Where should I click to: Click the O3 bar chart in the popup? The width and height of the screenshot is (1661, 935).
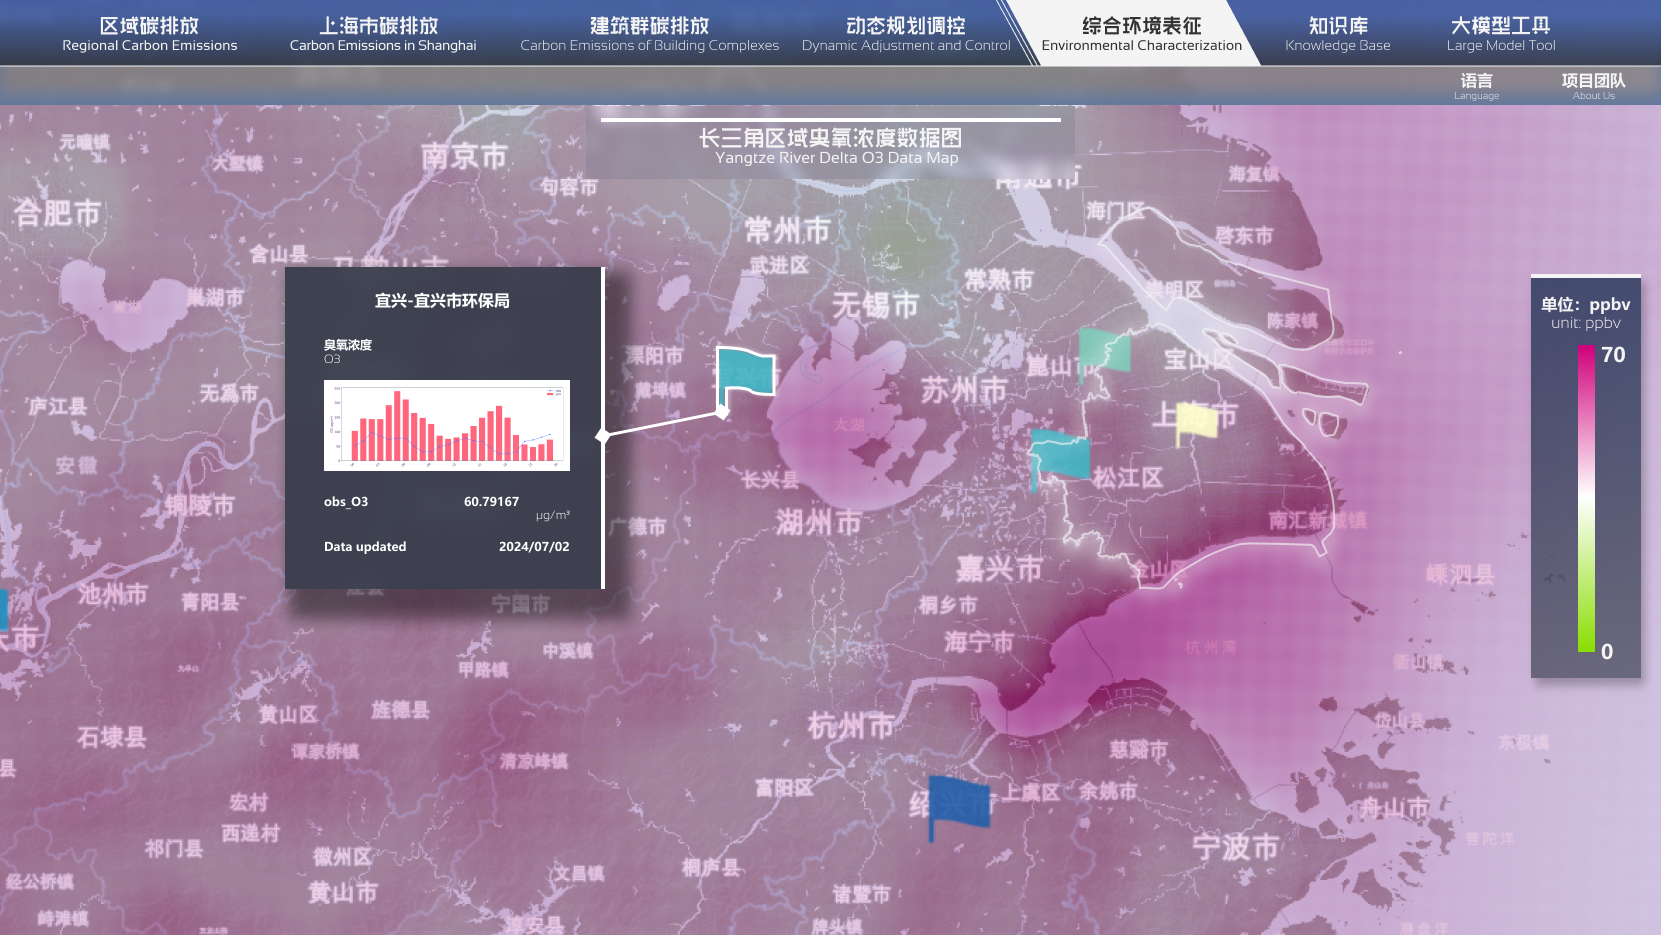[447, 425]
